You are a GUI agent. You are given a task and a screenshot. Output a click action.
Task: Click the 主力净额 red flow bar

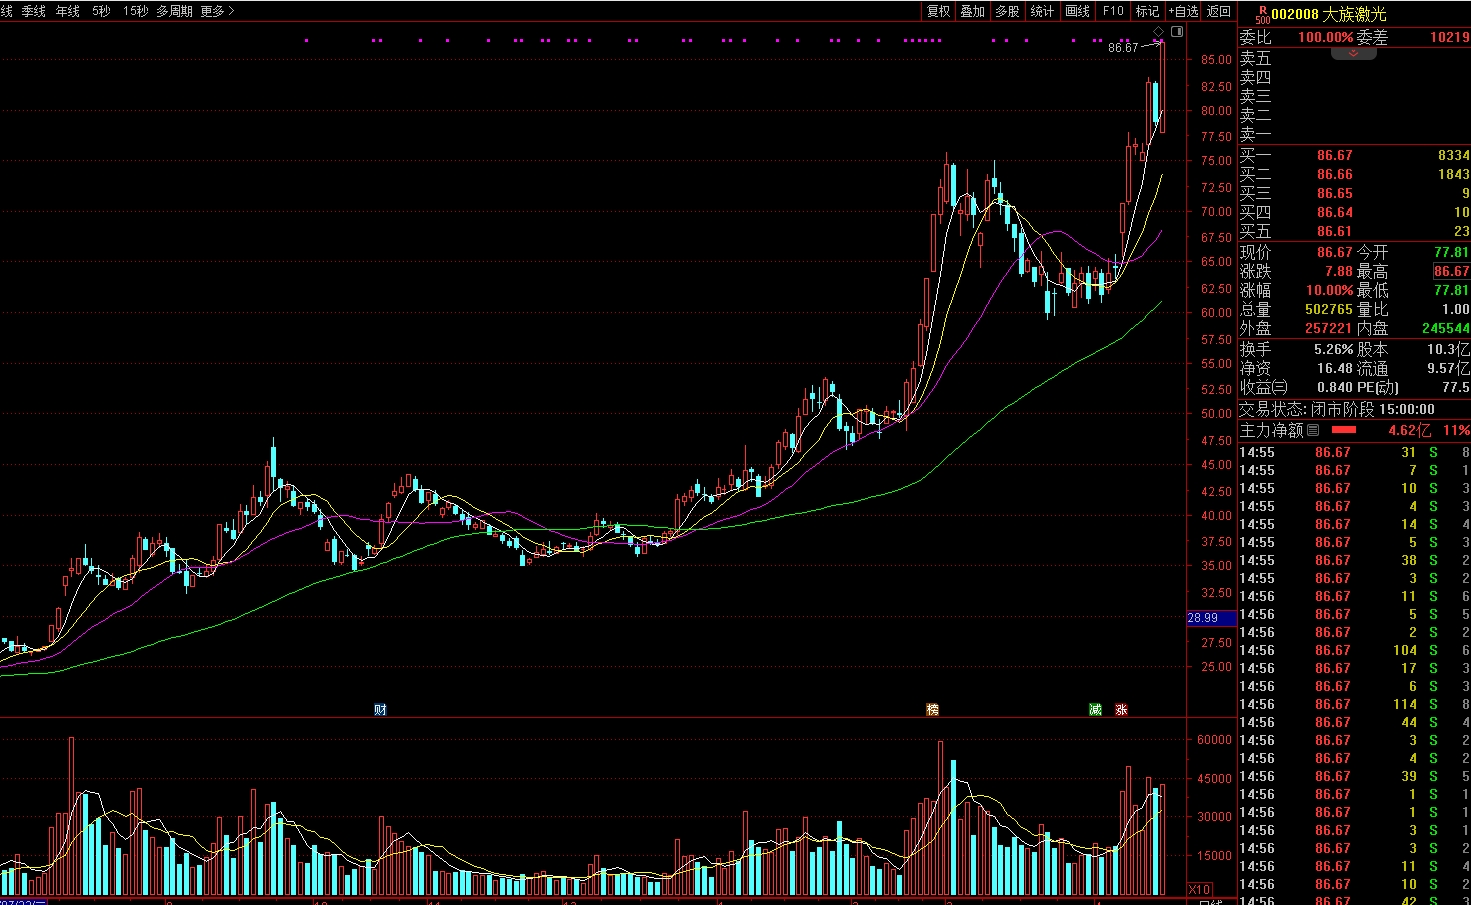coord(1344,430)
